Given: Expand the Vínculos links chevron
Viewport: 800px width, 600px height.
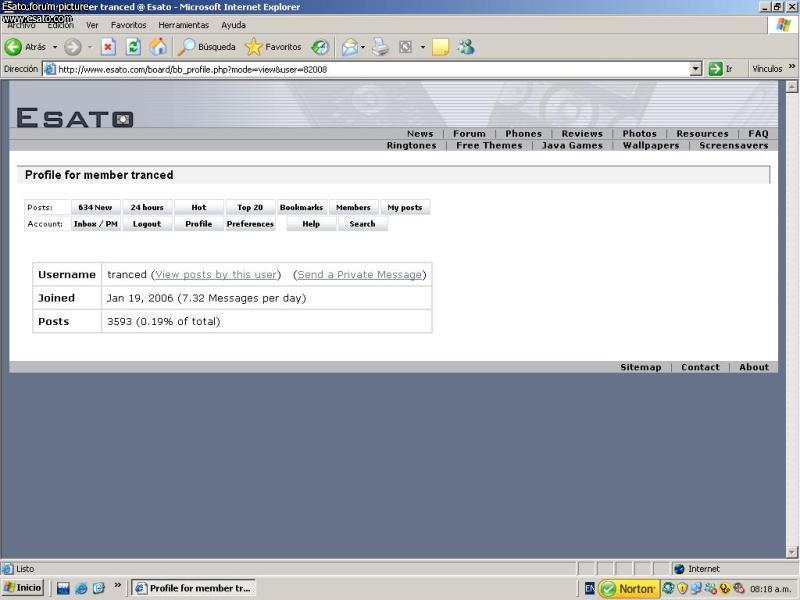Looking at the screenshot, I should 791,66.
